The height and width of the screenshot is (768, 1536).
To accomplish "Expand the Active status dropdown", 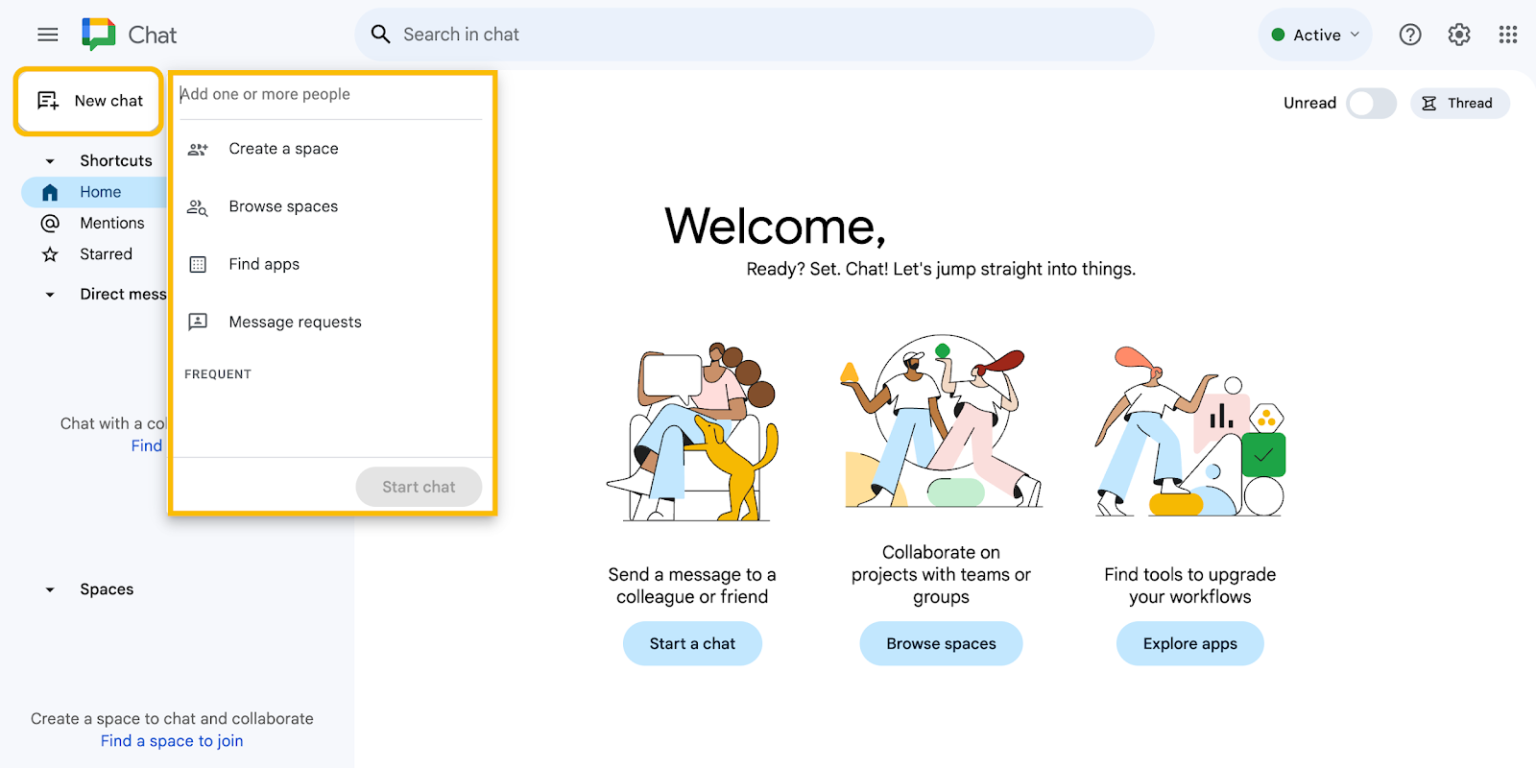I will click(1314, 34).
